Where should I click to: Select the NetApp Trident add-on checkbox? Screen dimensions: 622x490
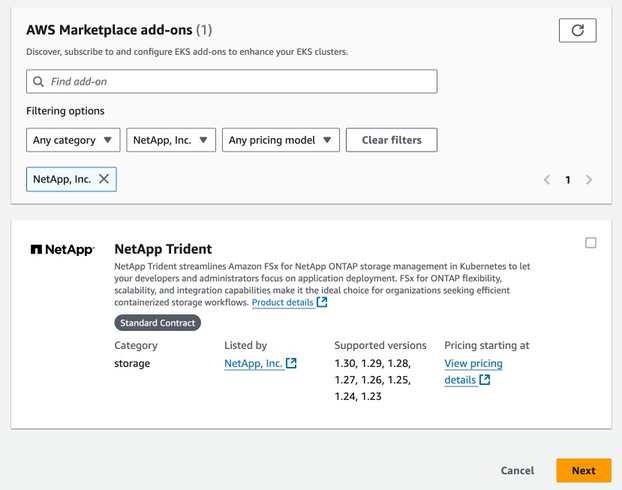click(591, 243)
